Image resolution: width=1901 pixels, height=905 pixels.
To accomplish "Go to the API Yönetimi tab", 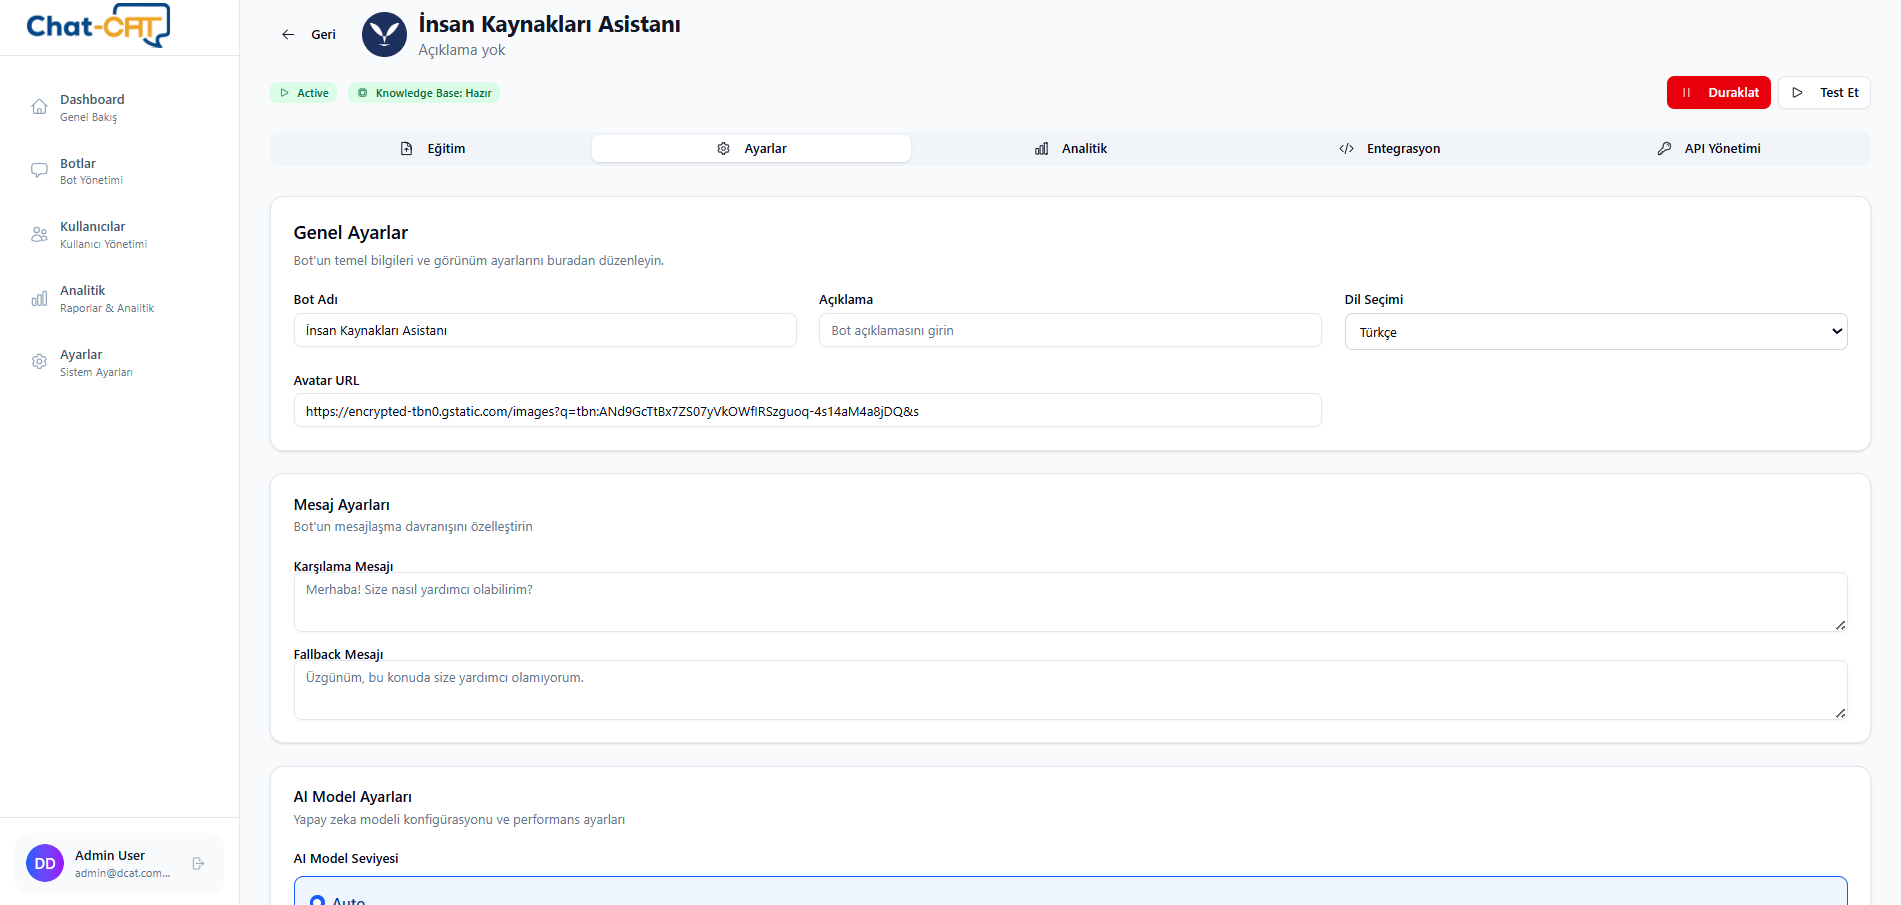I will pos(1709,149).
